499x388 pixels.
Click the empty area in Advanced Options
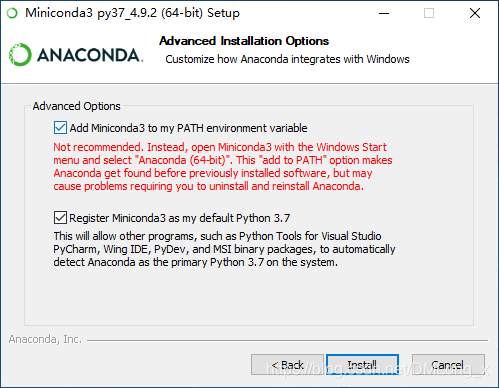coord(249,297)
